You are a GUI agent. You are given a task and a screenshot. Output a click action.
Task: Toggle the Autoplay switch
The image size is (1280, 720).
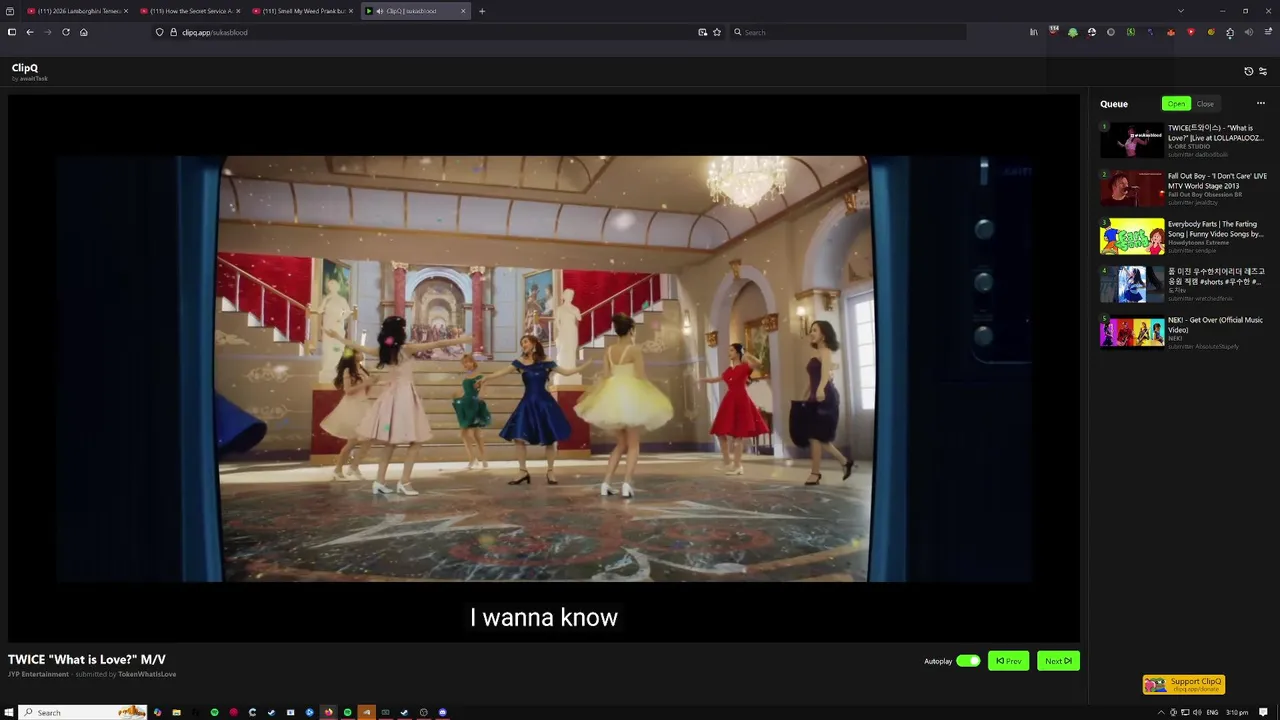coord(968,661)
